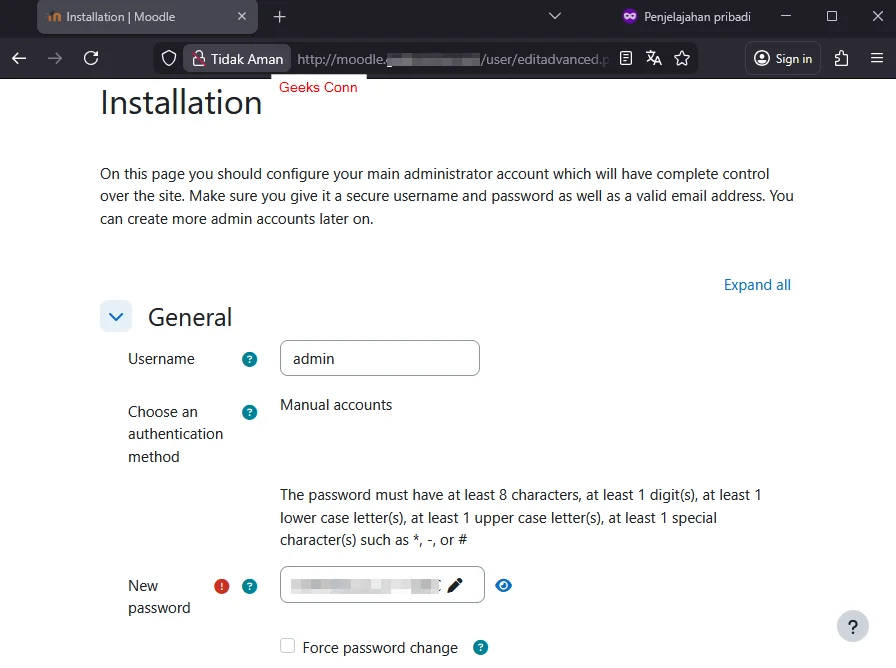The image size is (896, 668).
Task: Click the Sign in button
Action: pyautogui.click(x=783, y=58)
